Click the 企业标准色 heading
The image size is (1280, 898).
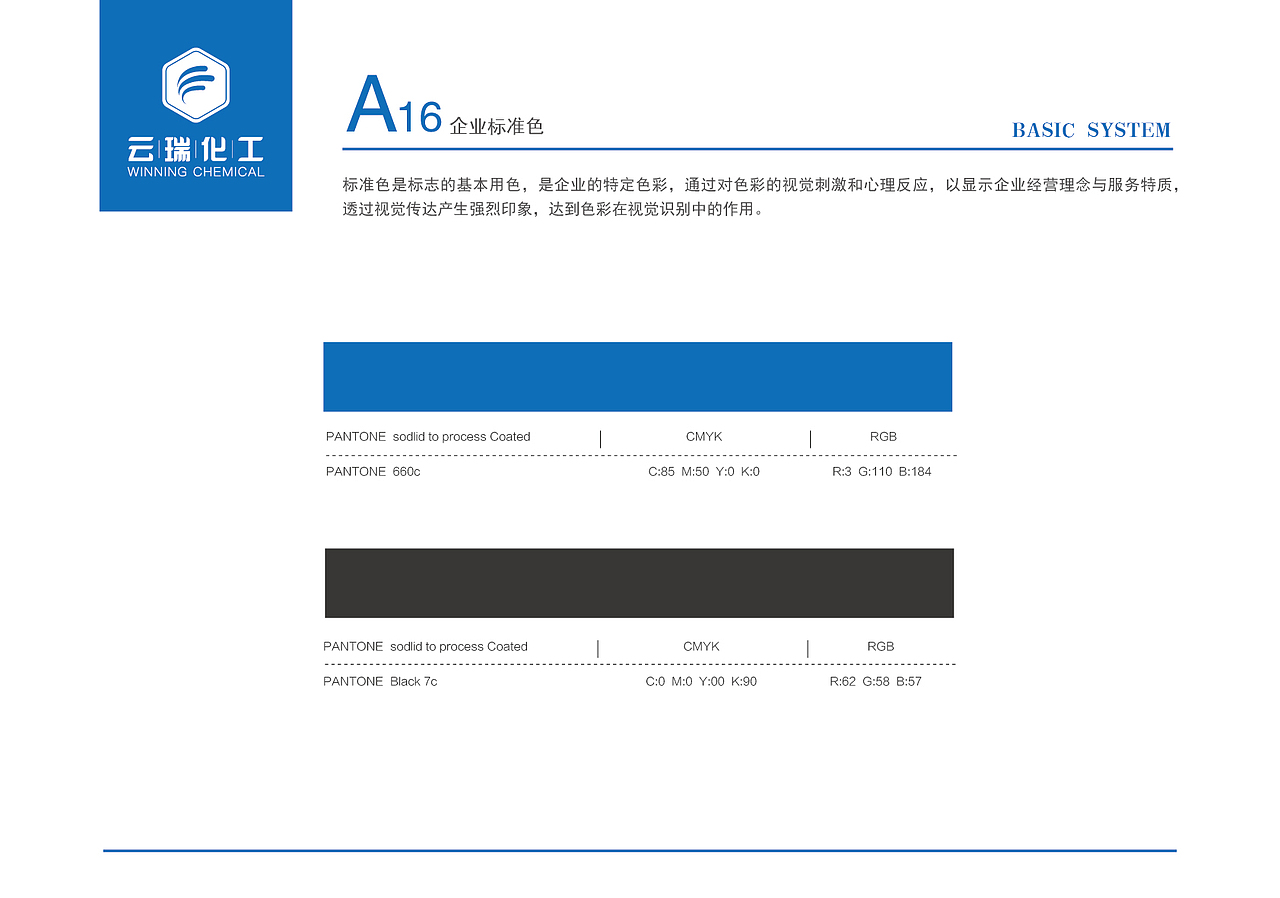[497, 127]
